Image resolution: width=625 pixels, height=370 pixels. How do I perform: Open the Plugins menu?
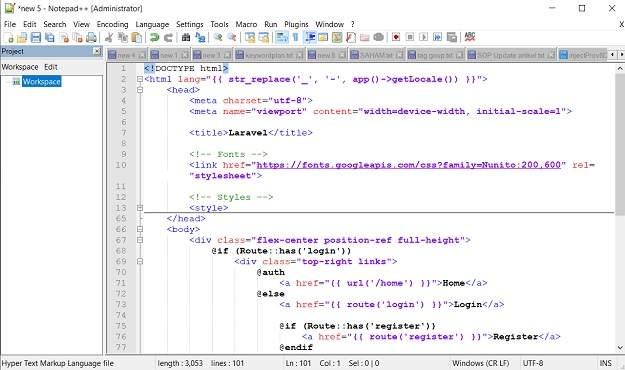pyautogui.click(x=296, y=24)
